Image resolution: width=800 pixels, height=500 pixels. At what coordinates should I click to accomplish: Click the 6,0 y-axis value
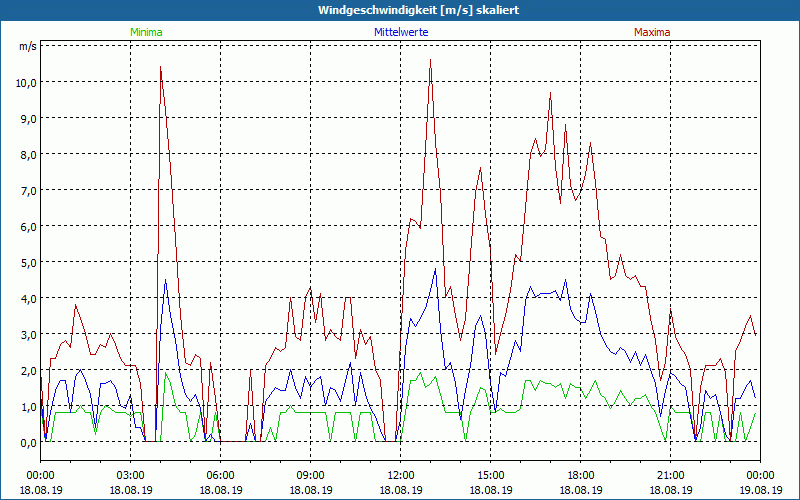click(x=29, y=227)
